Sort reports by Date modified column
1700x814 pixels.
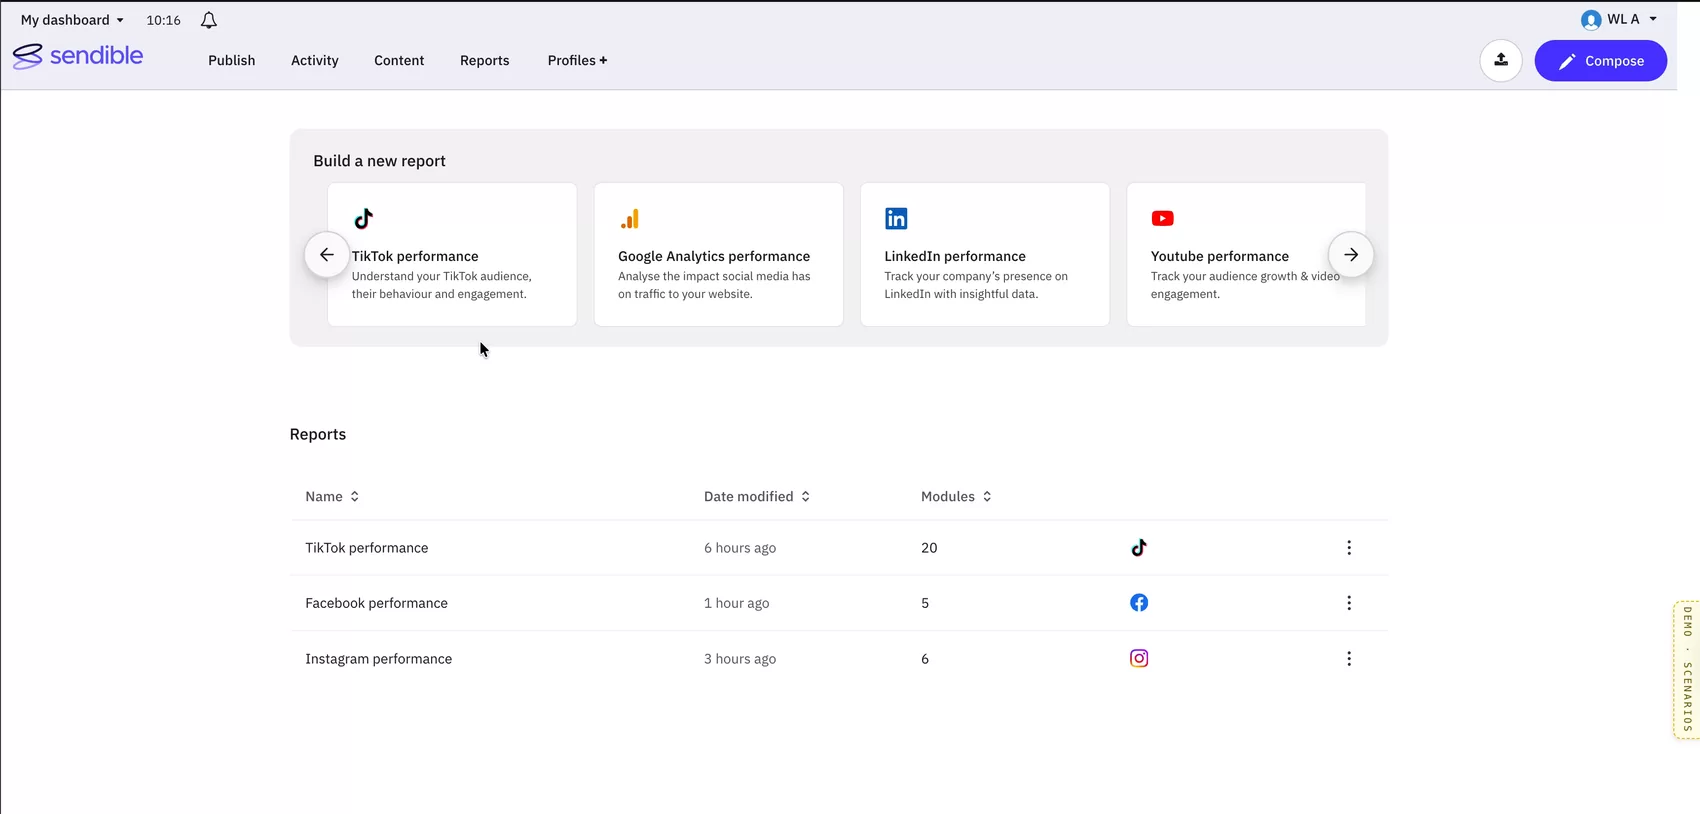pyautogui.click(x=757, y=496)
